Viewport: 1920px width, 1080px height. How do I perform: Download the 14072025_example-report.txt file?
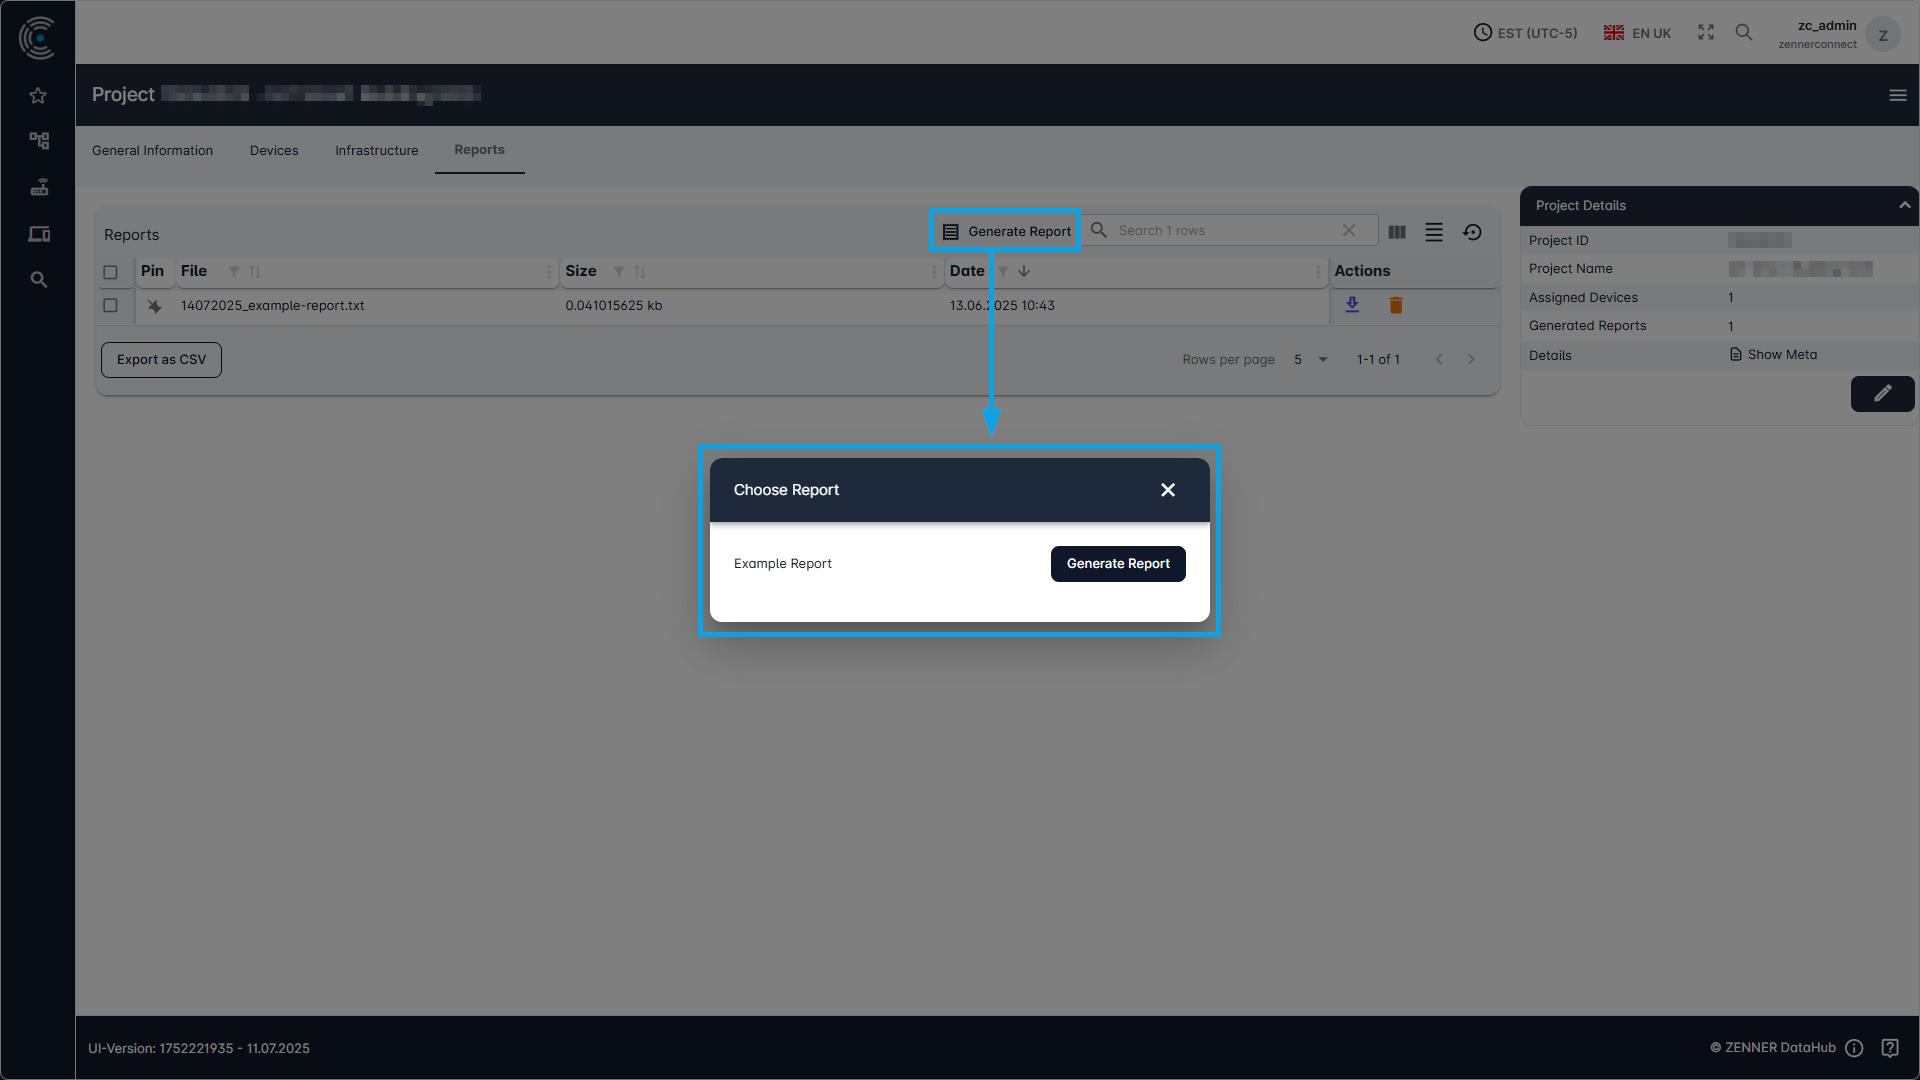pyautogui.click(x=1352, y=305)
